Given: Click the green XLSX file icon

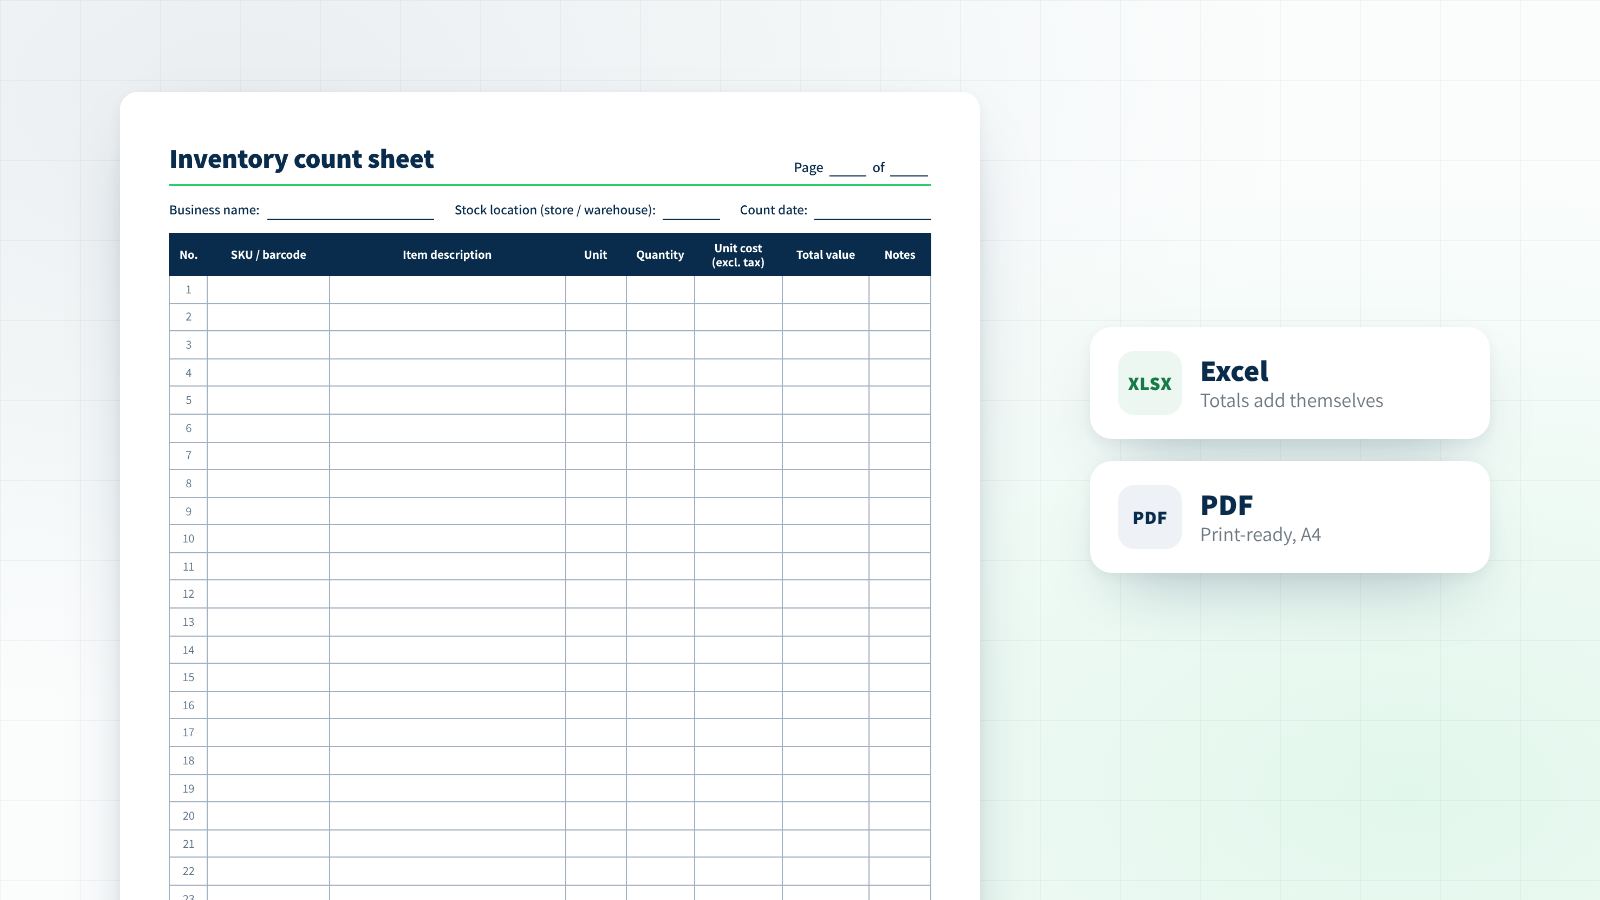Looking at the screenshot, I should click(x=1150, y=383).
